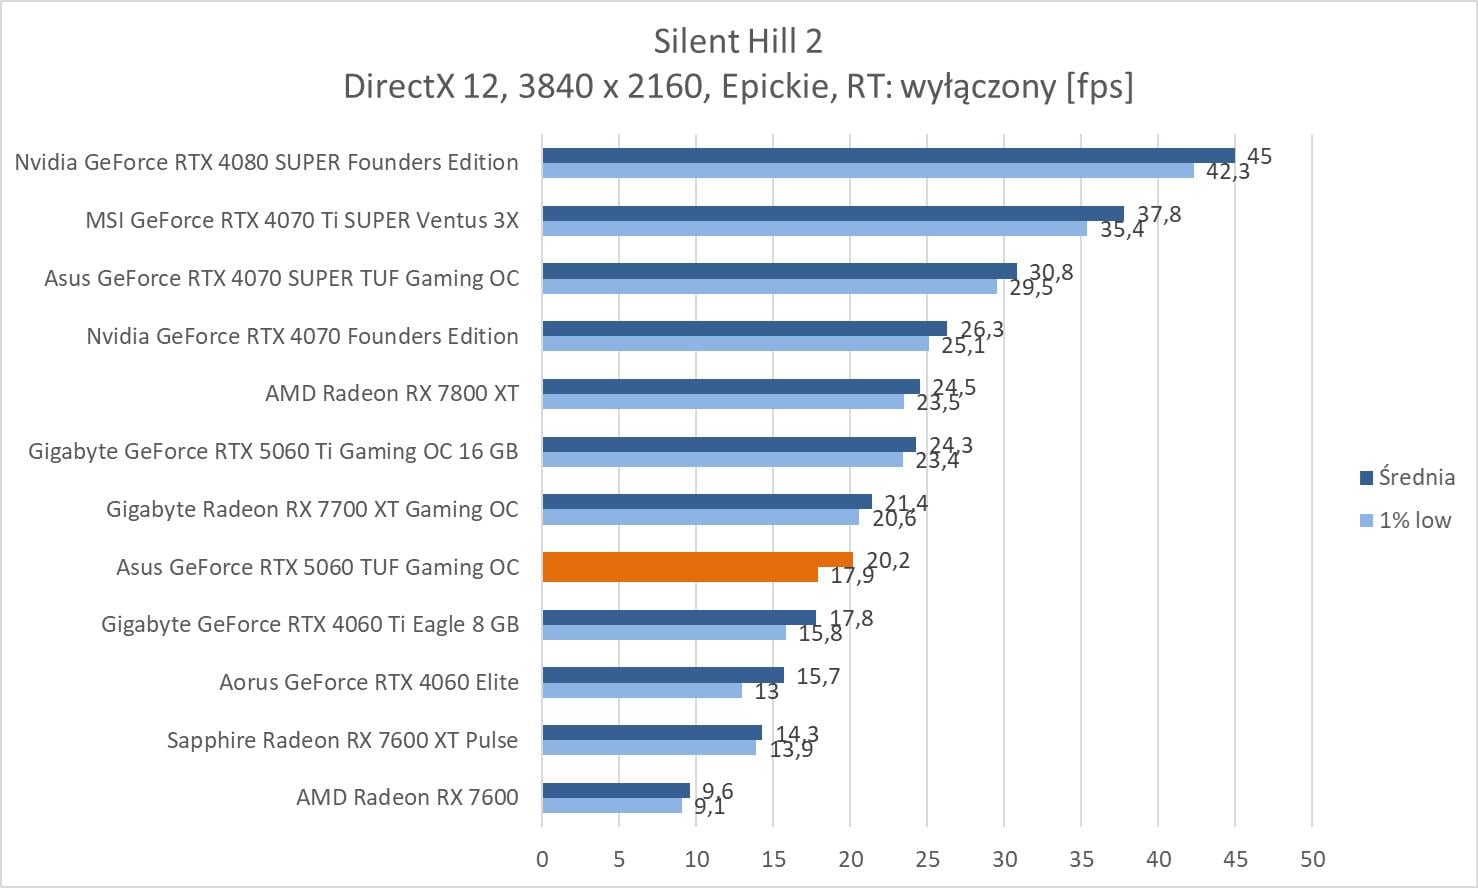Image resolution: width=1478 pixels, height=888 pixels.
Task: Click the 17,8 data label
Action: click(851, 618)
